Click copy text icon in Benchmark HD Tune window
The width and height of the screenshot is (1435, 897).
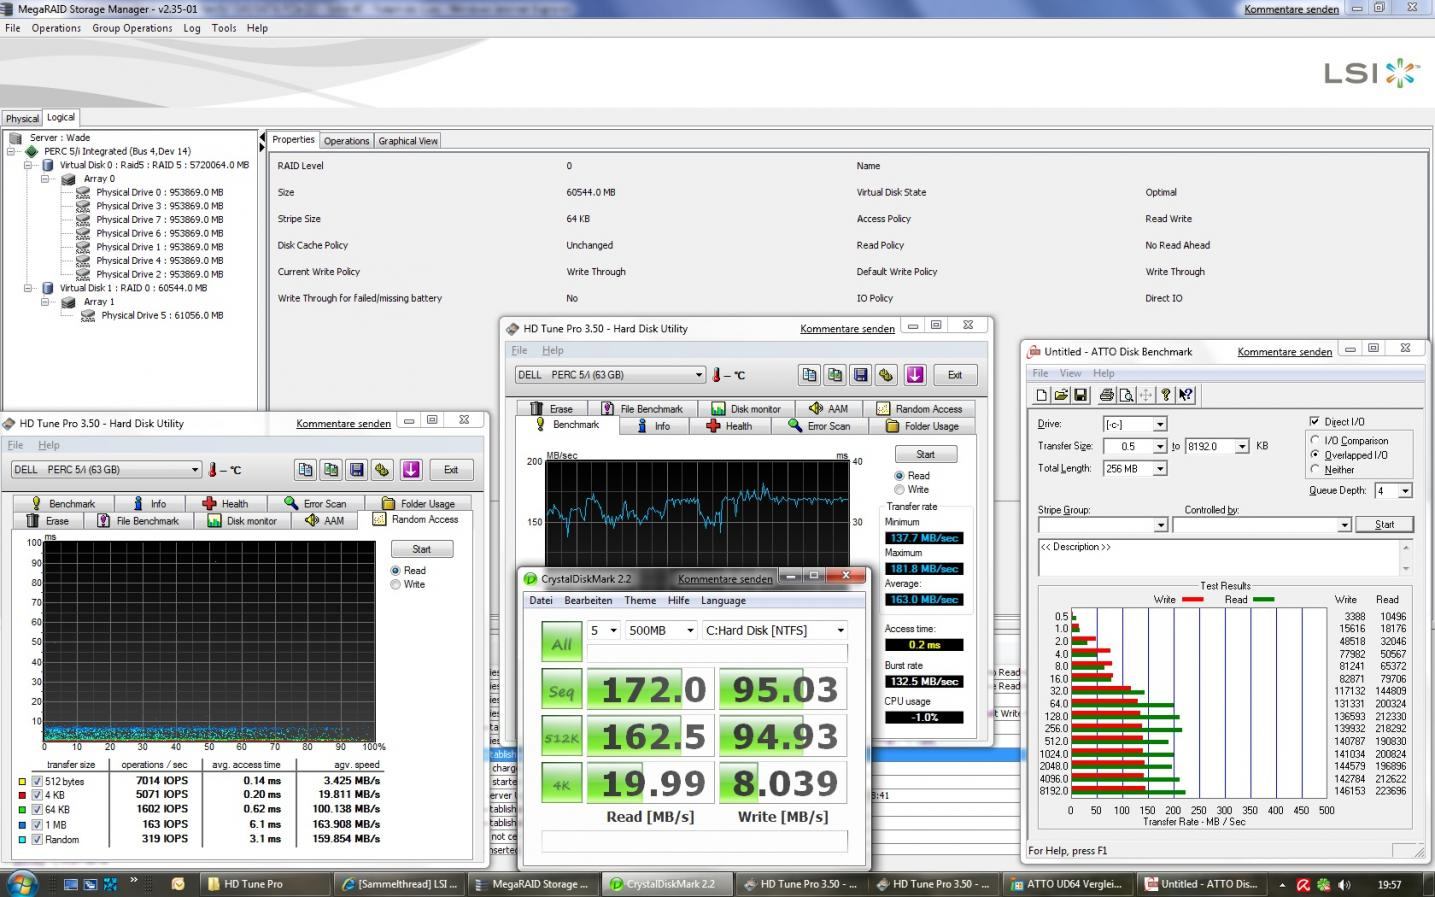click(x=809, y=375)
